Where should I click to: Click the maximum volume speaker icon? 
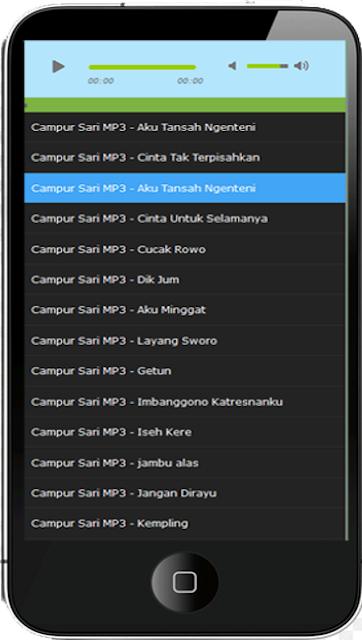(301, 66)
